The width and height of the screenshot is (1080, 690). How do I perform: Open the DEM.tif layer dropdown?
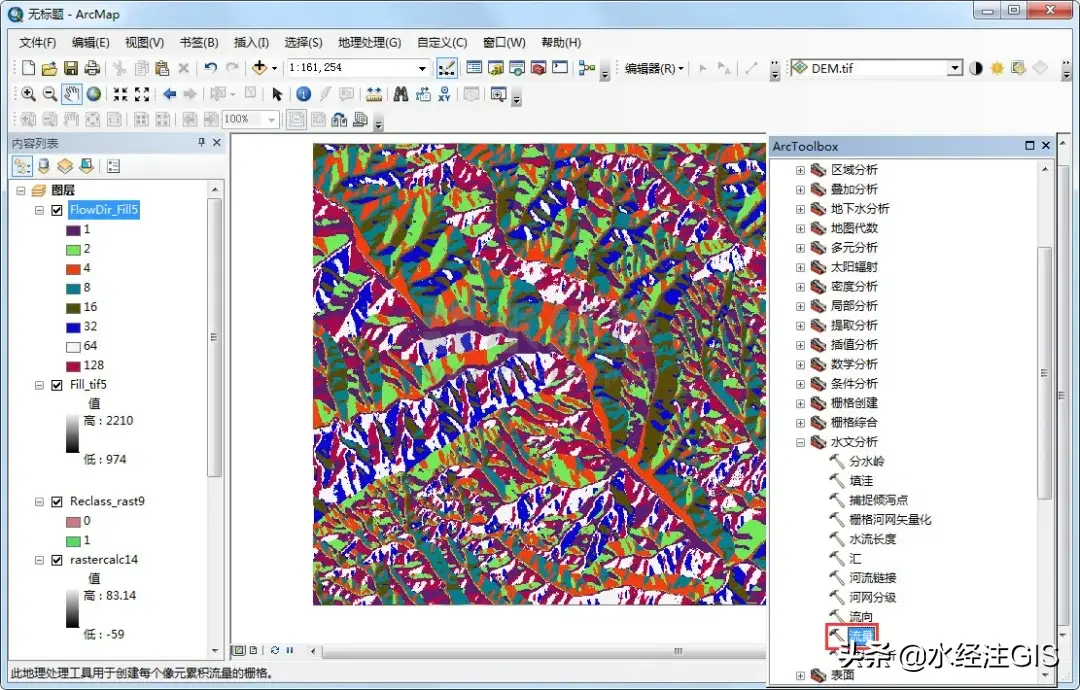(x=955, y=68)
